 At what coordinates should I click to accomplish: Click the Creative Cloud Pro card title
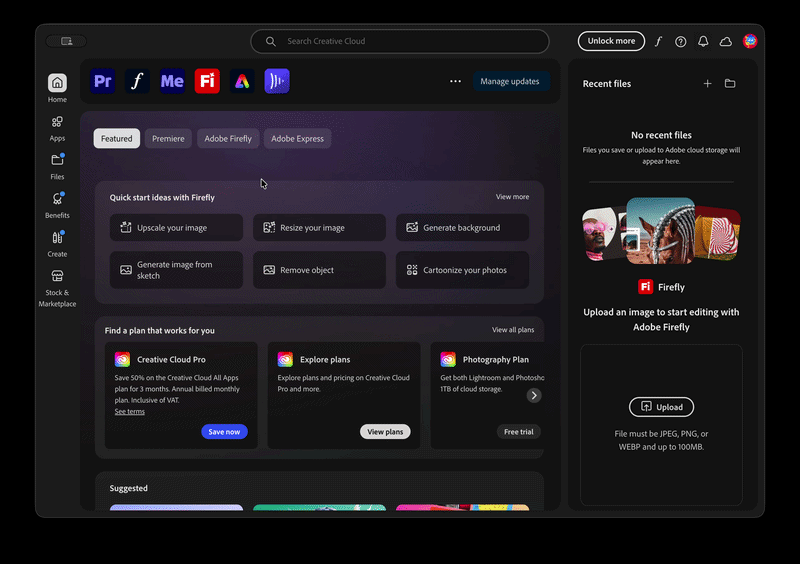point(171,359)
